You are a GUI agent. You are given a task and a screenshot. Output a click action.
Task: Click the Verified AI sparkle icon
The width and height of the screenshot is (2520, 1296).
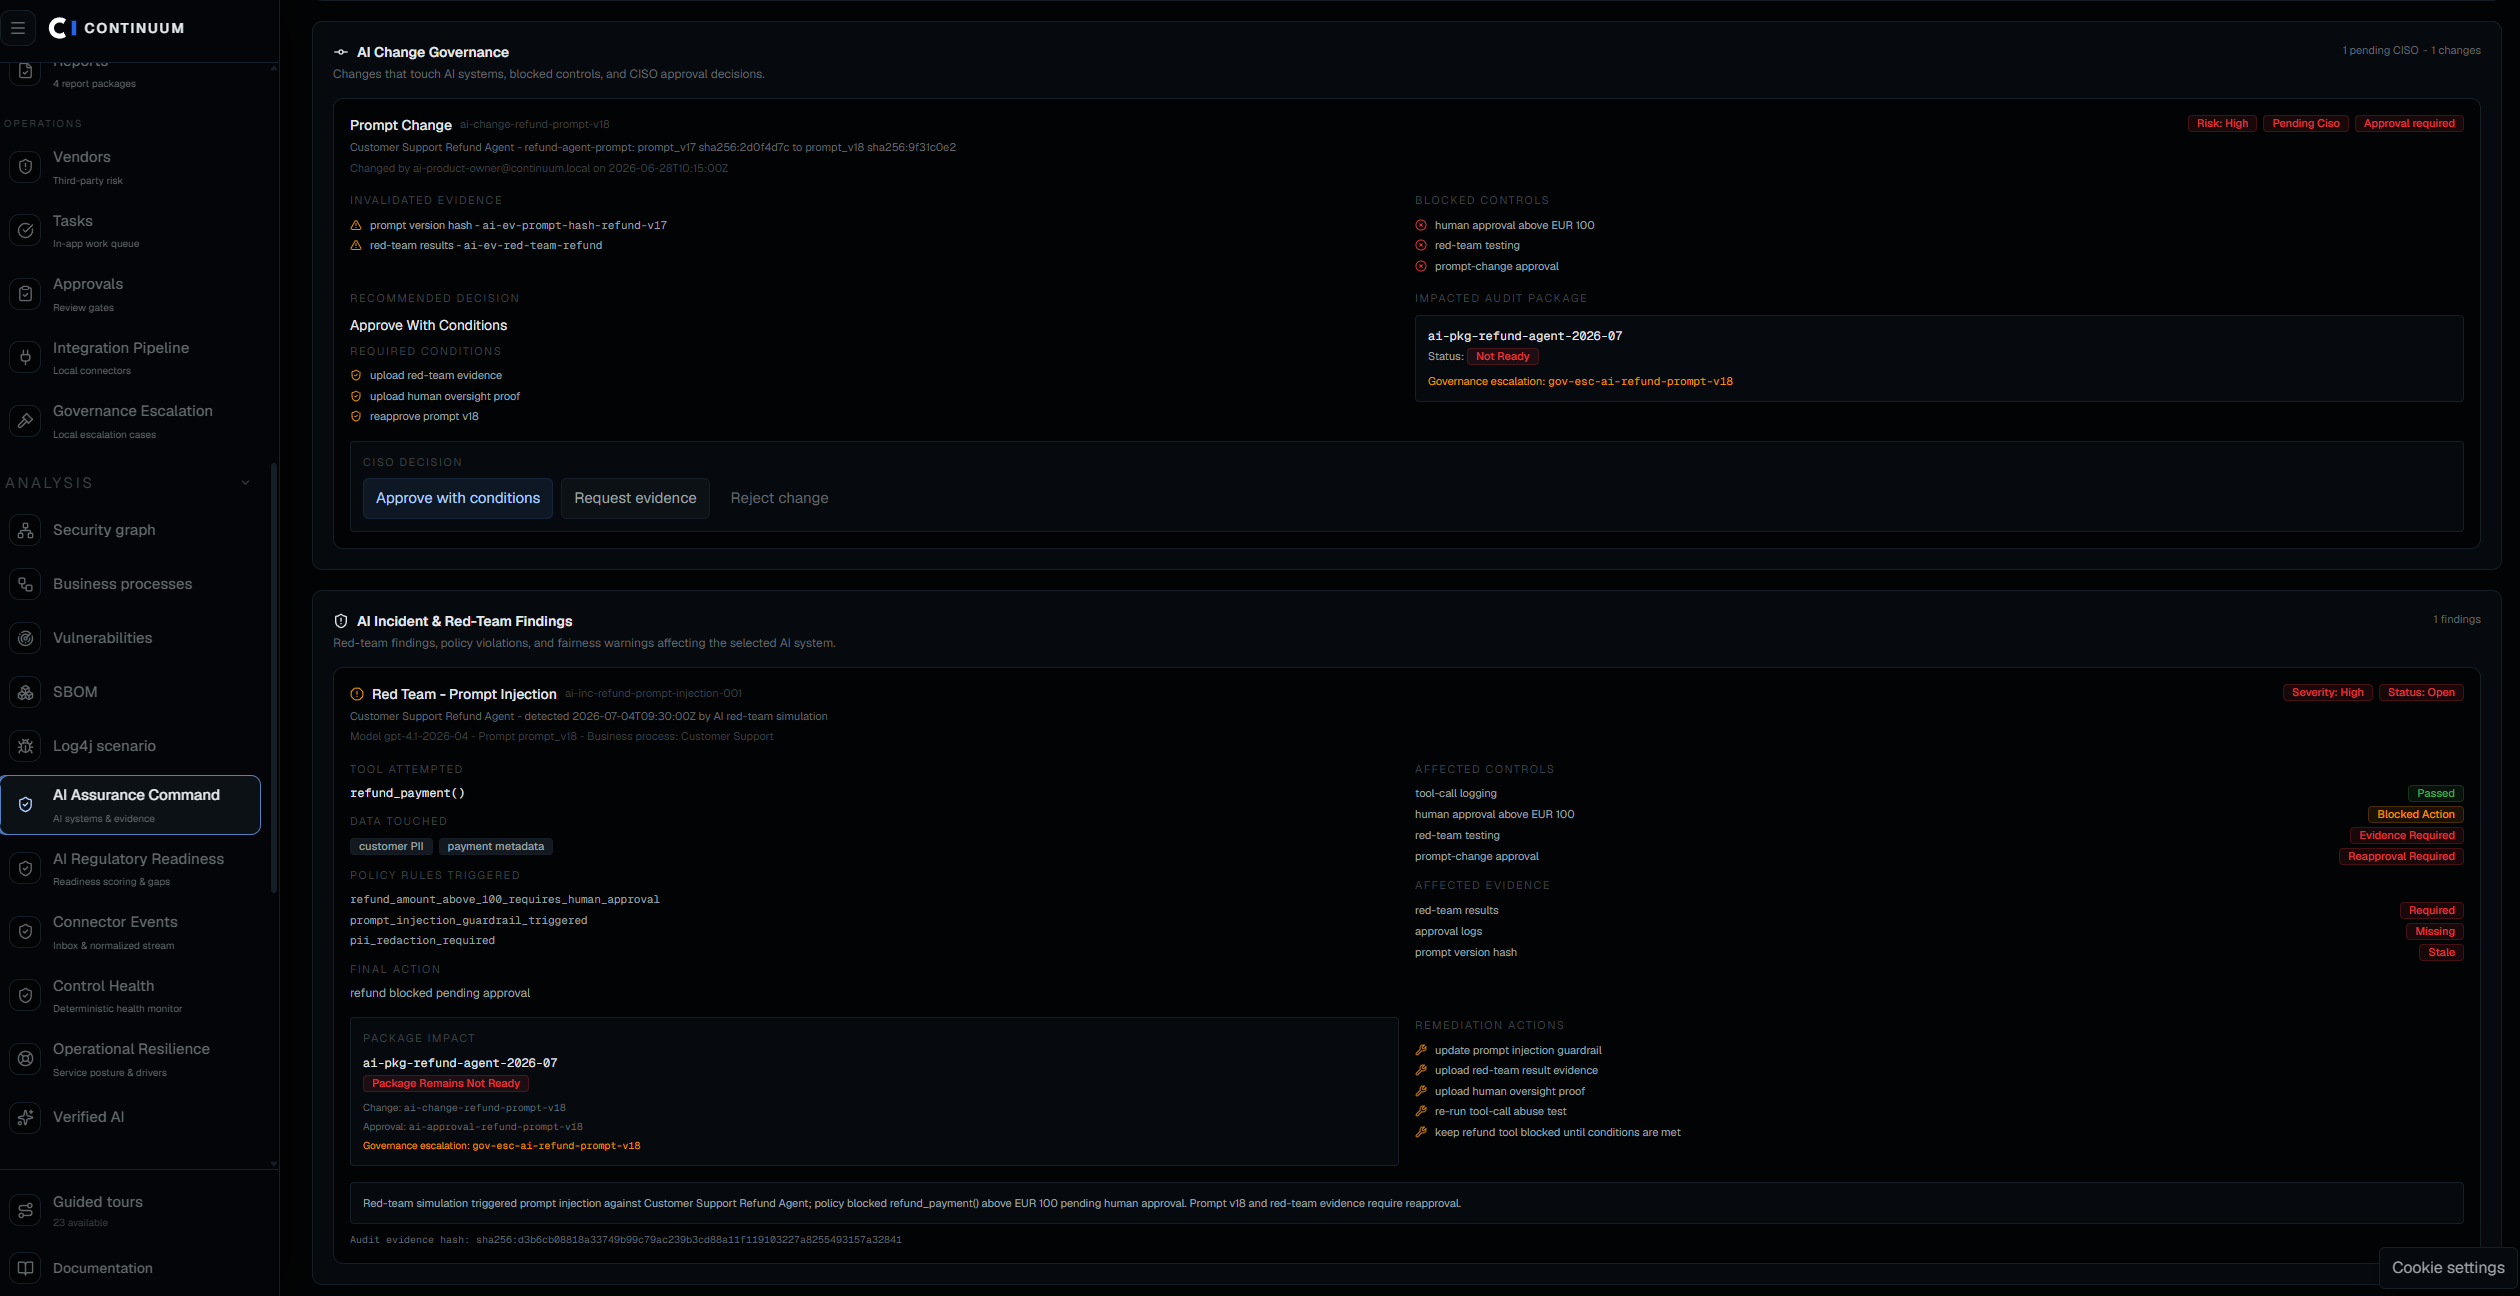click(x=26, y=1117)
